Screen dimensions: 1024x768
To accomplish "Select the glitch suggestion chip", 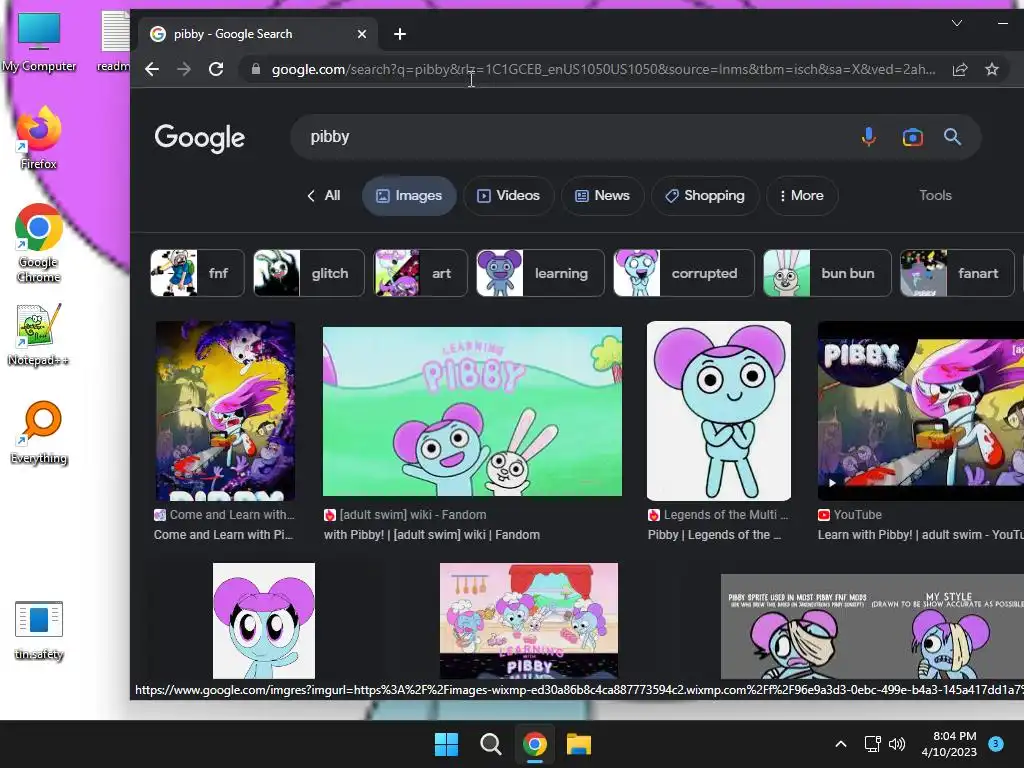I will (x=309, y=273).
